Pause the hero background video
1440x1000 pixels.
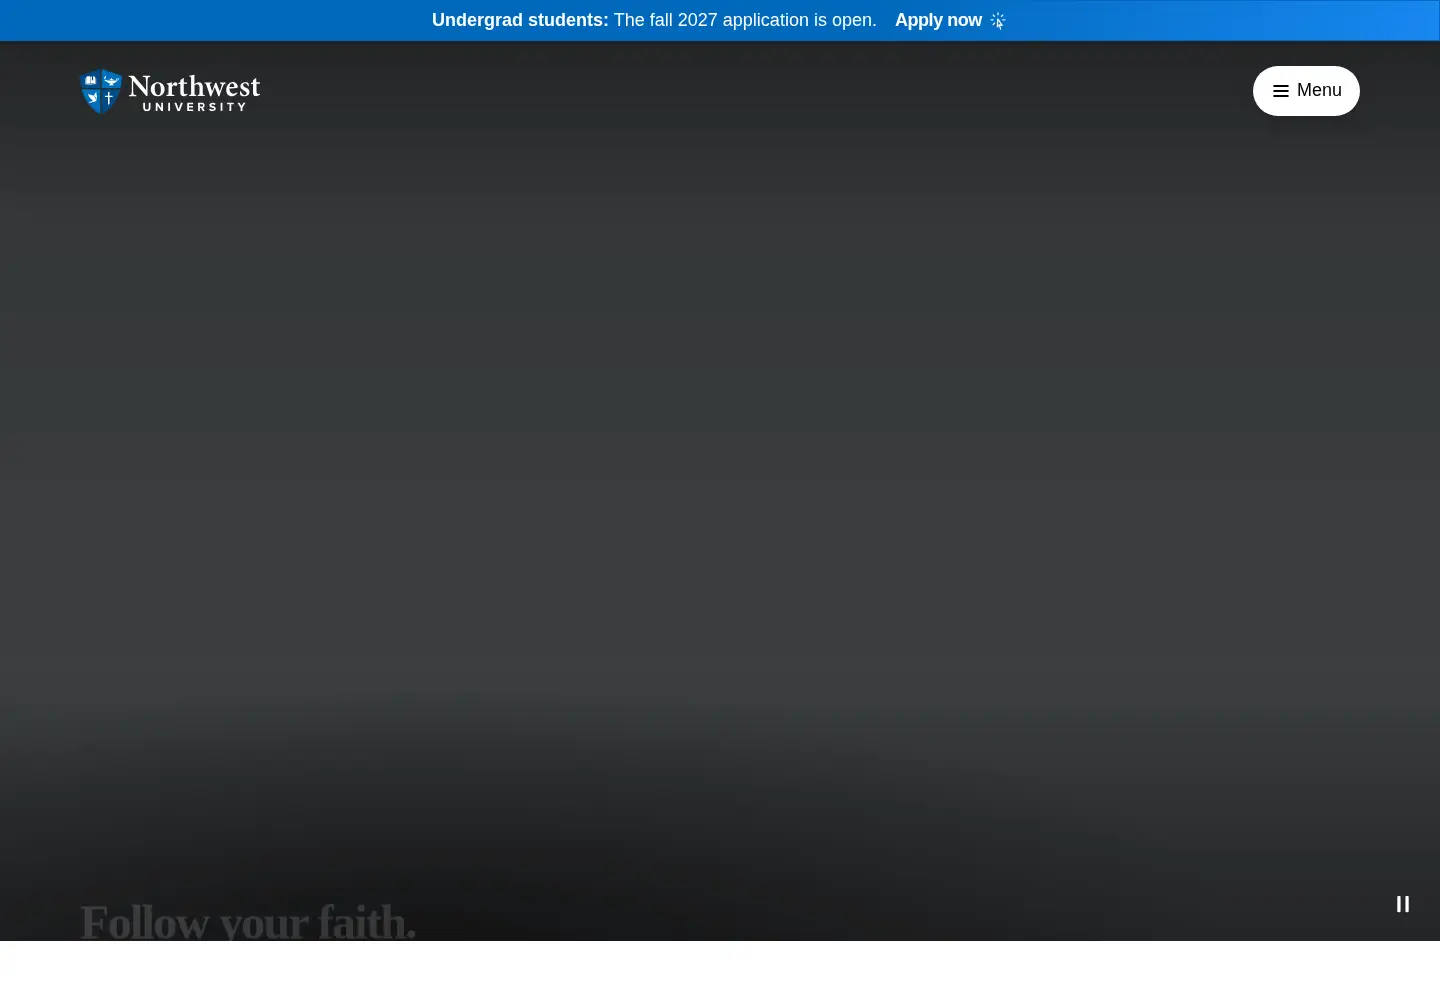(1403, 904)
